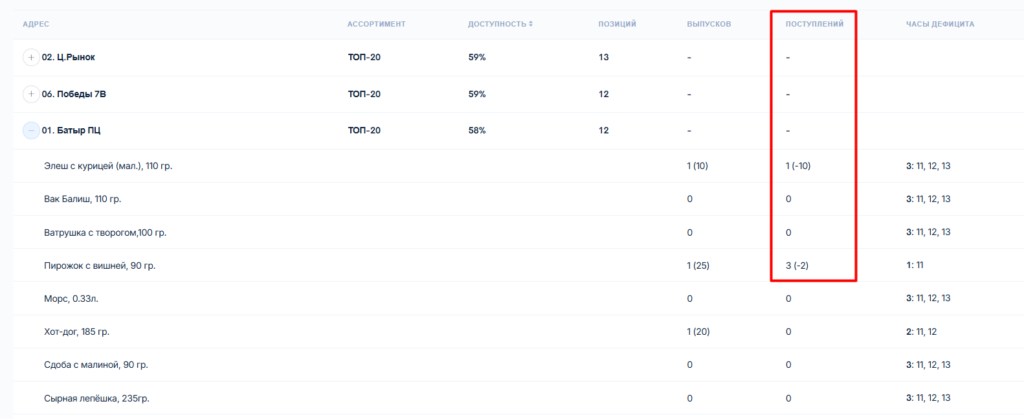1024x419 pixels.
Task: Click the ПОЗИЦИЙ column header
Action: (x=618, y=23)
